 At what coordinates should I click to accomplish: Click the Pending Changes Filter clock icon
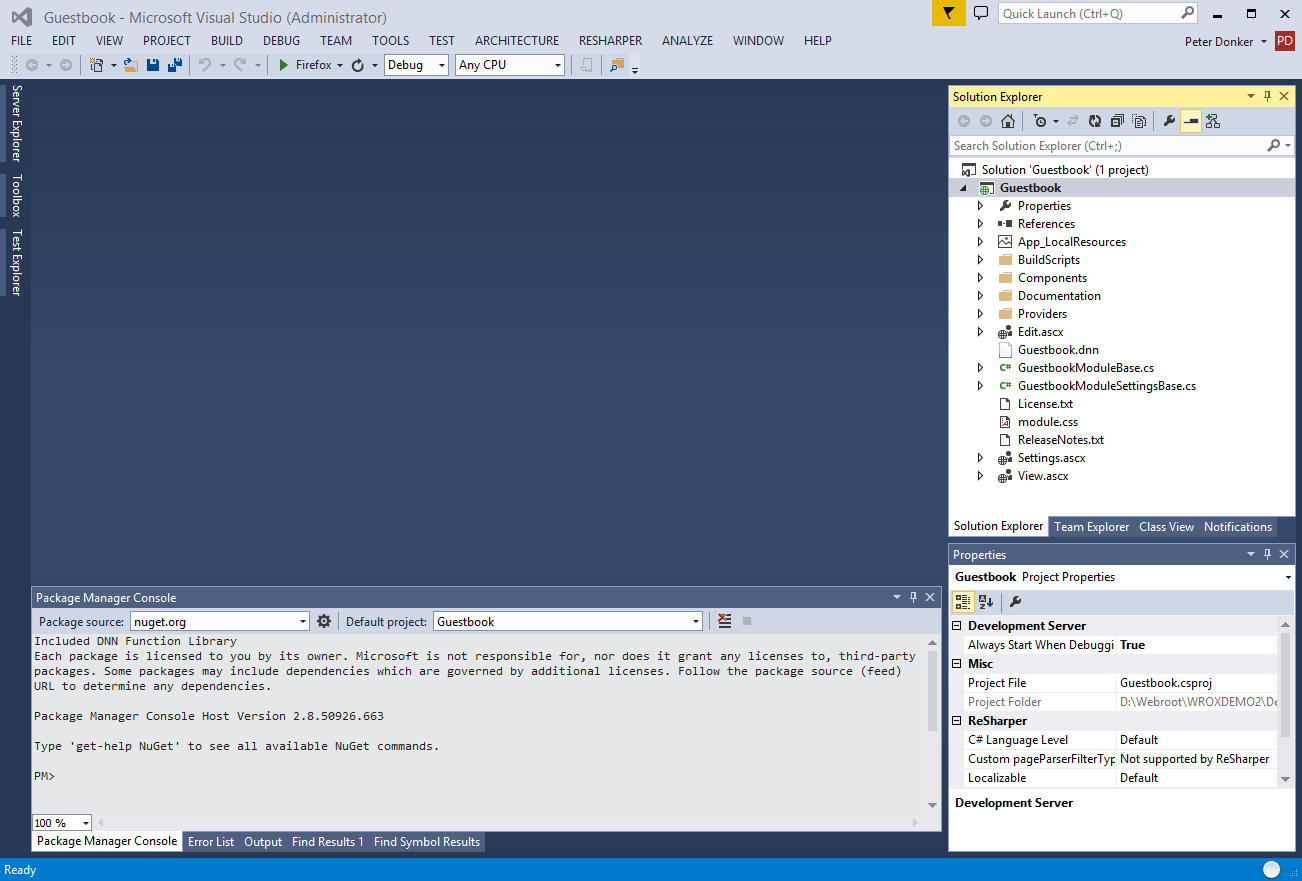1040,121
